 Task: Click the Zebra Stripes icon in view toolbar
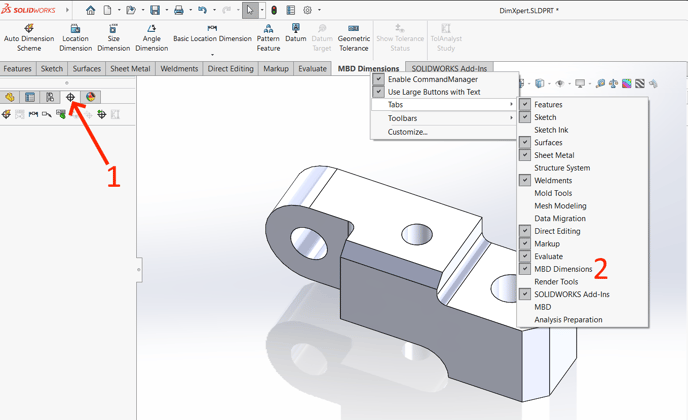(x=640, y=83)
